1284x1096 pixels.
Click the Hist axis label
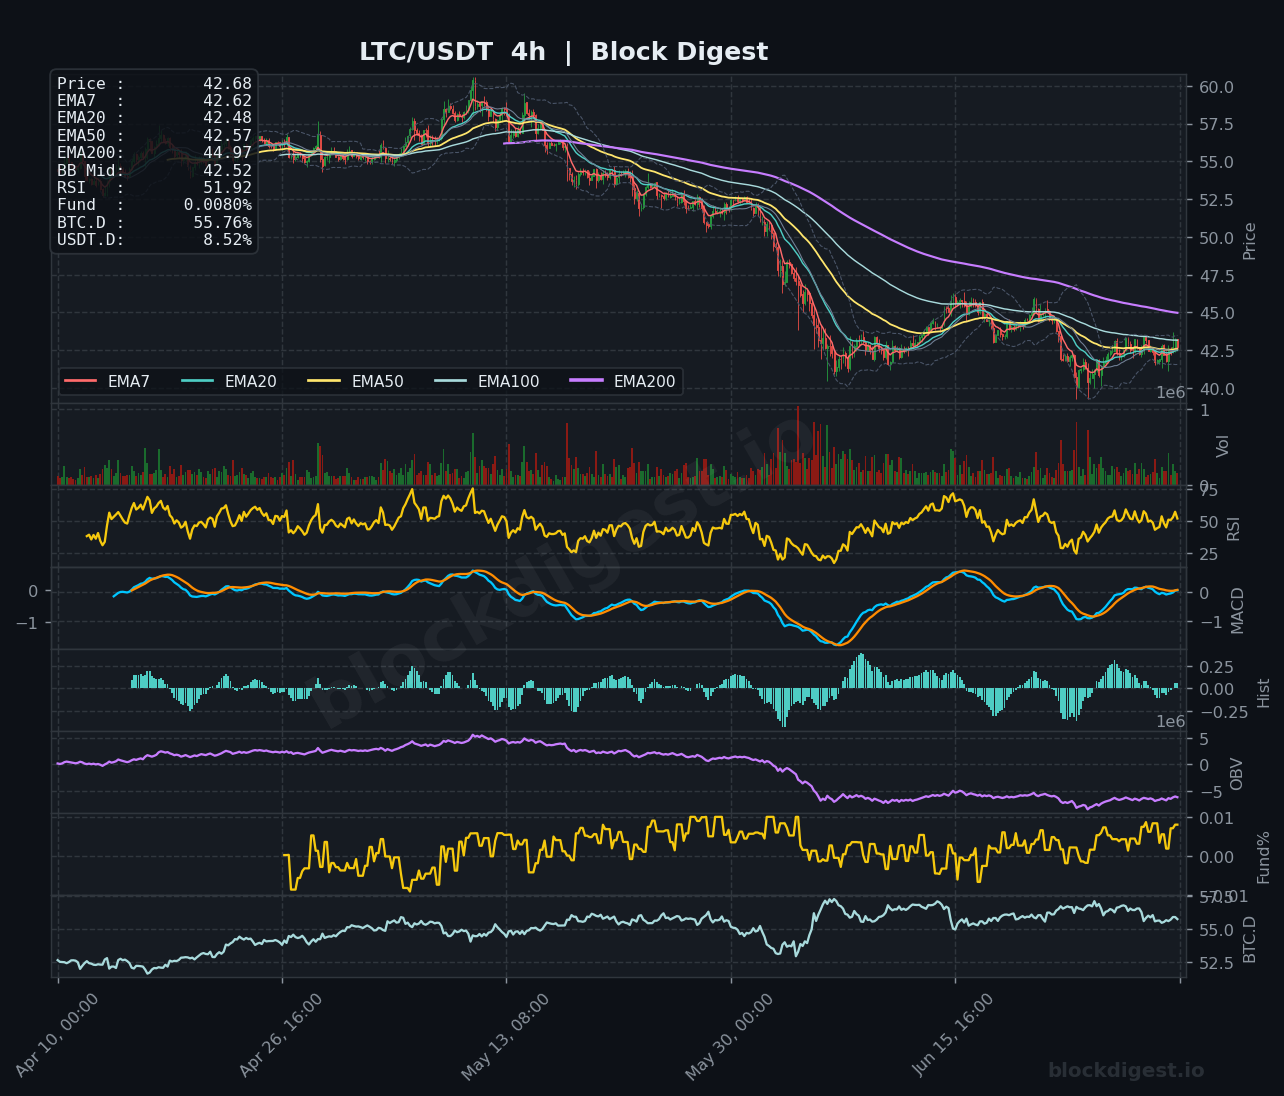pos(1263,693)
